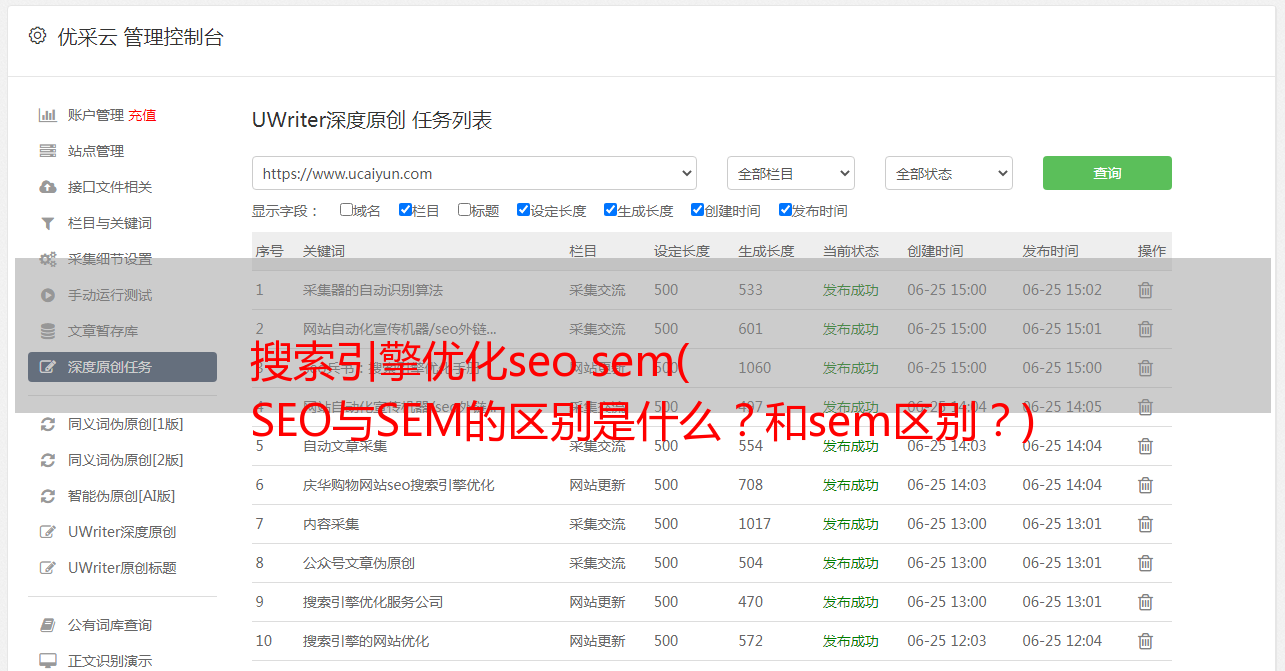The image size is (1285, 671).
Task: Open UWriter原创标题 sidebar item
Action: coord(122,568)
